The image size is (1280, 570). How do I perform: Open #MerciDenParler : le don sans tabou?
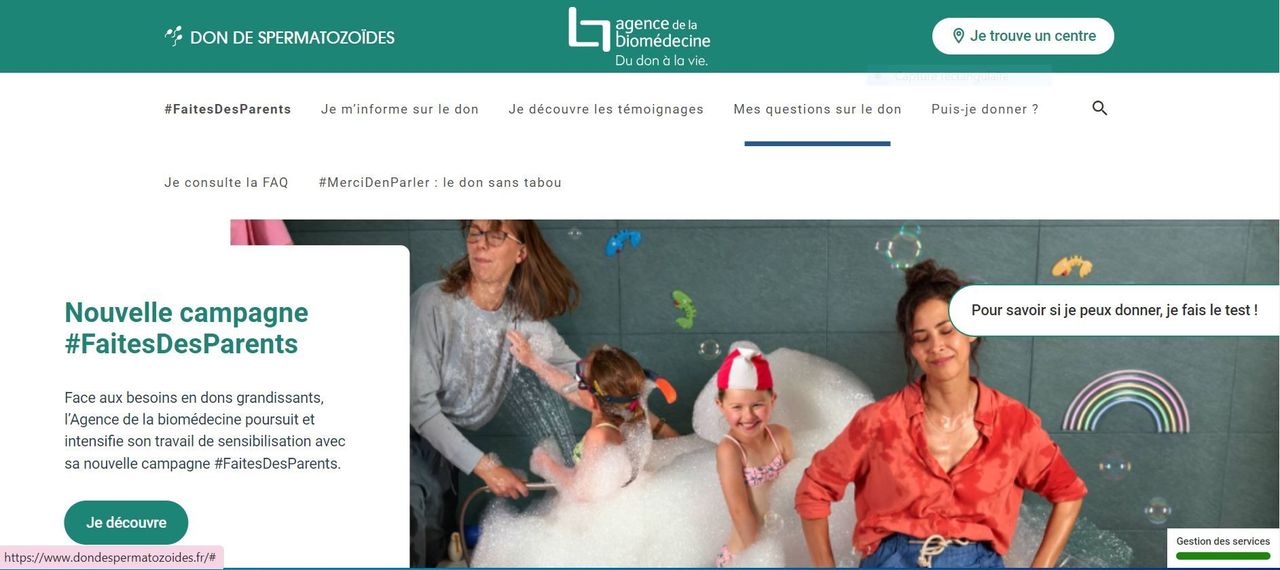pyautogui.click(x=440, y=183)
